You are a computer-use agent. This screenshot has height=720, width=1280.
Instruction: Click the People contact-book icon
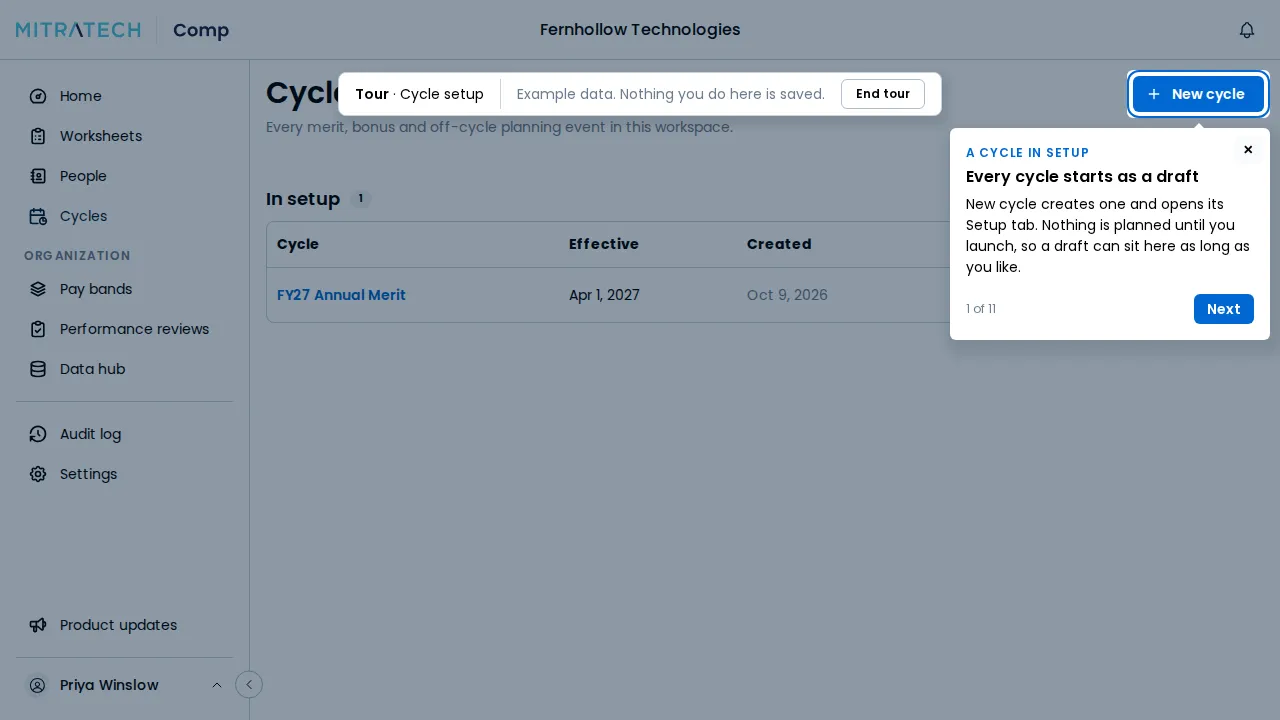pos(38,176)
